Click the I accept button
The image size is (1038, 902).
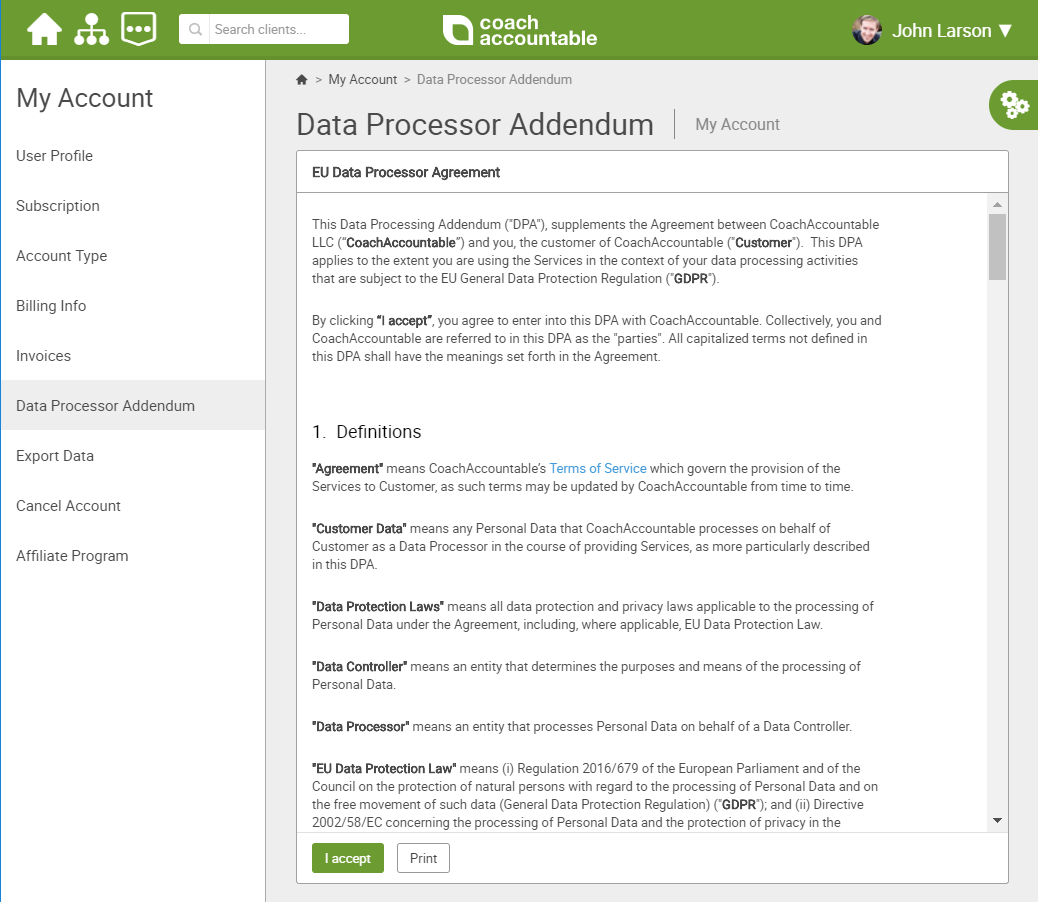pos(348,858)
